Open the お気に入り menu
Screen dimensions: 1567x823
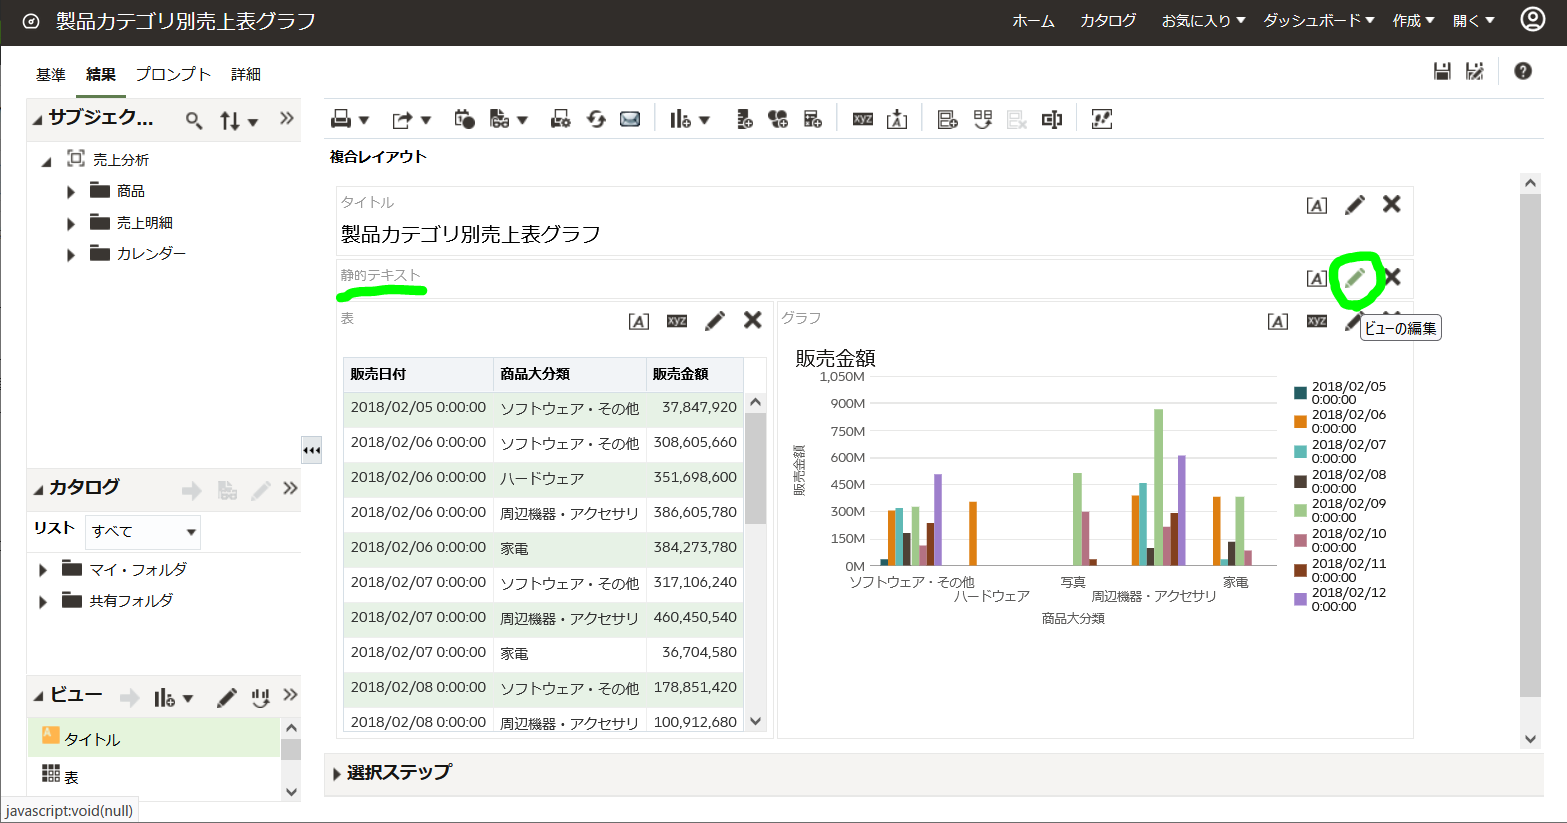pos(1203,20)
